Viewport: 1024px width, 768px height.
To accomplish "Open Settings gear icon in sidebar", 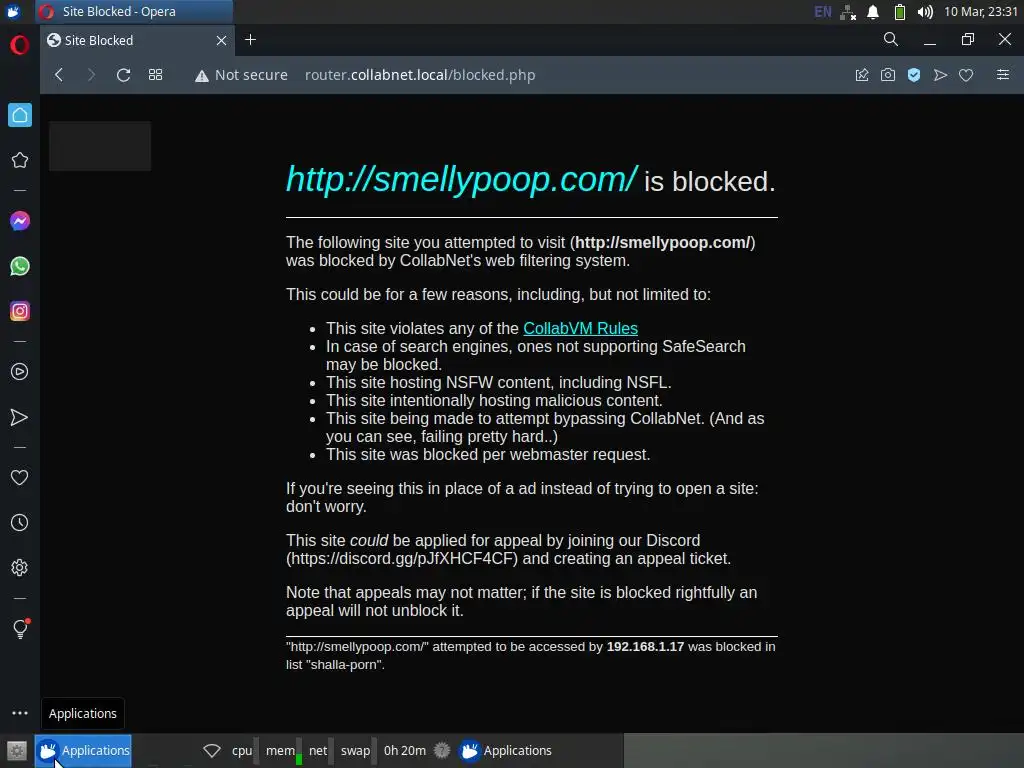I will 20,568.
